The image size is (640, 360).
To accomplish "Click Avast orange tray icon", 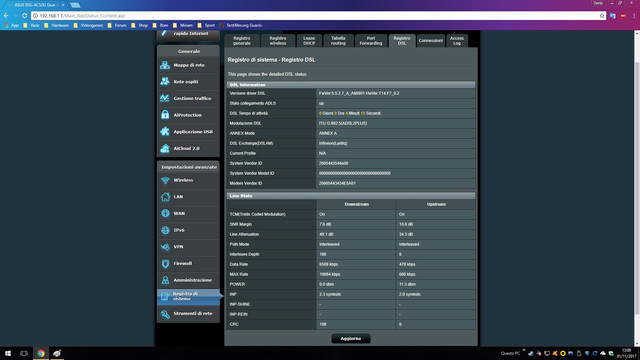I will coord(555,353).
